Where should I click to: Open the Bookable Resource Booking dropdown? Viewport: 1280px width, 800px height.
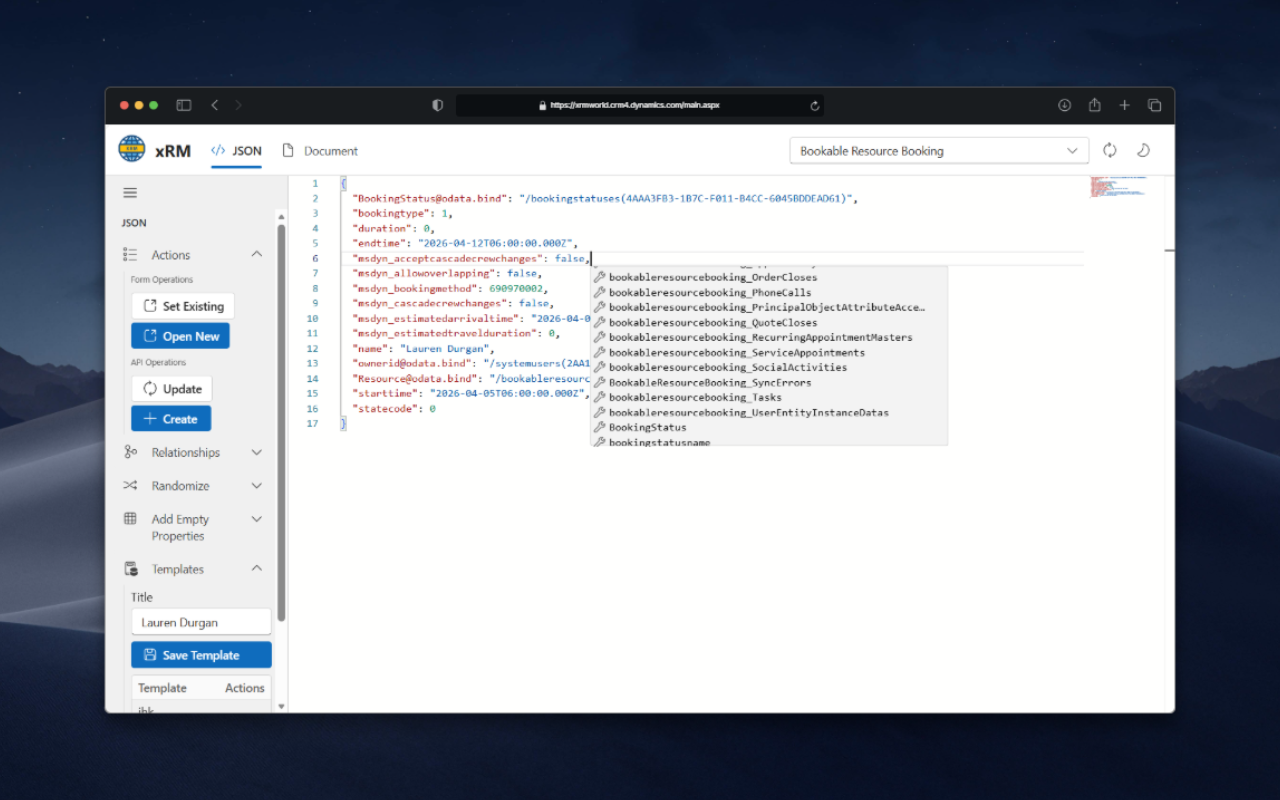coord(939,151)
